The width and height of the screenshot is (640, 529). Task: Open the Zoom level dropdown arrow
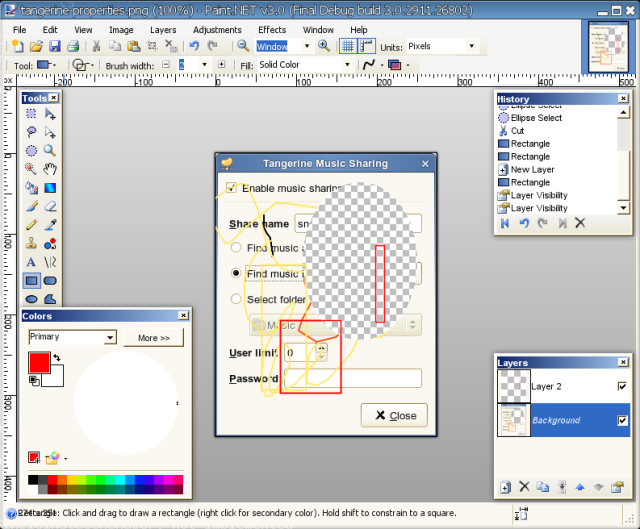click(307, 46)
